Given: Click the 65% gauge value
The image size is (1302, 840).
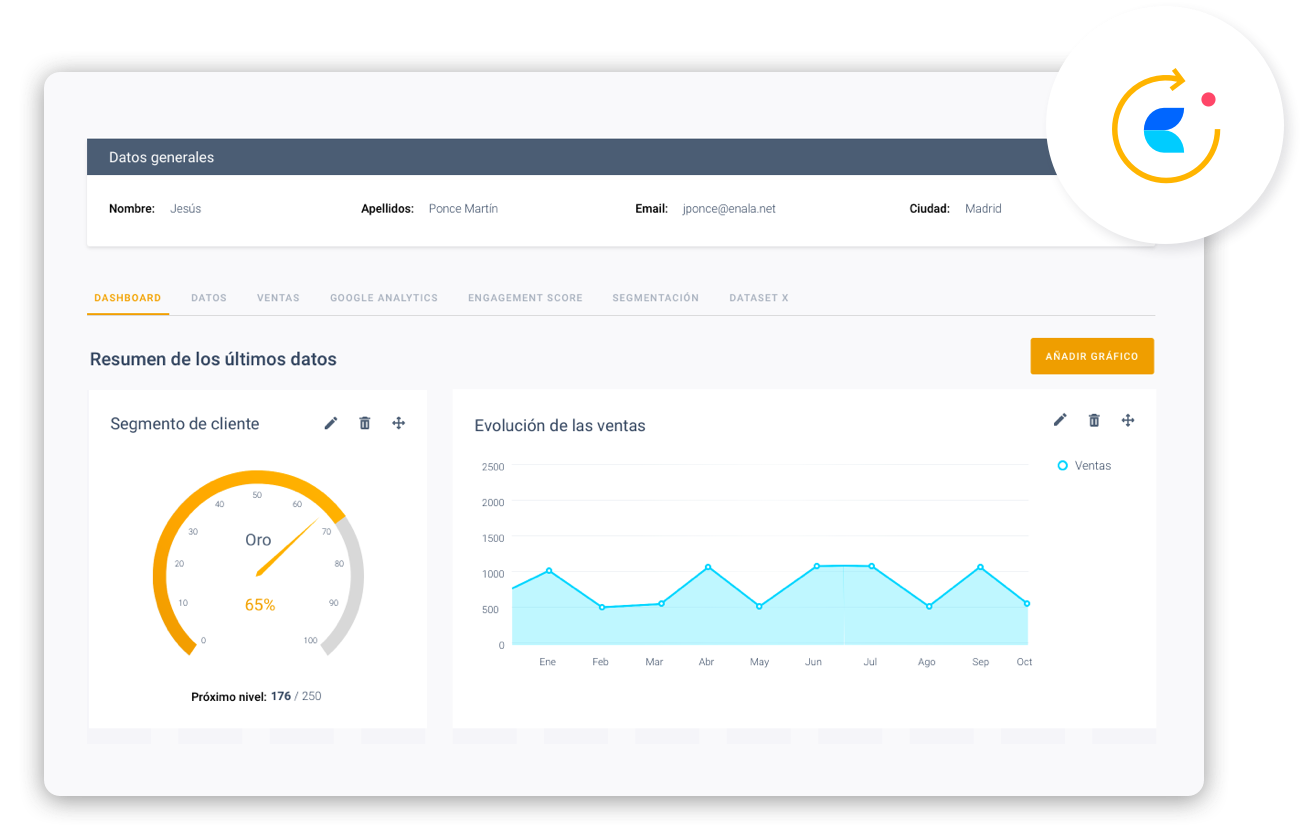Looking at the screenshot, I should [x=260, y=605].
